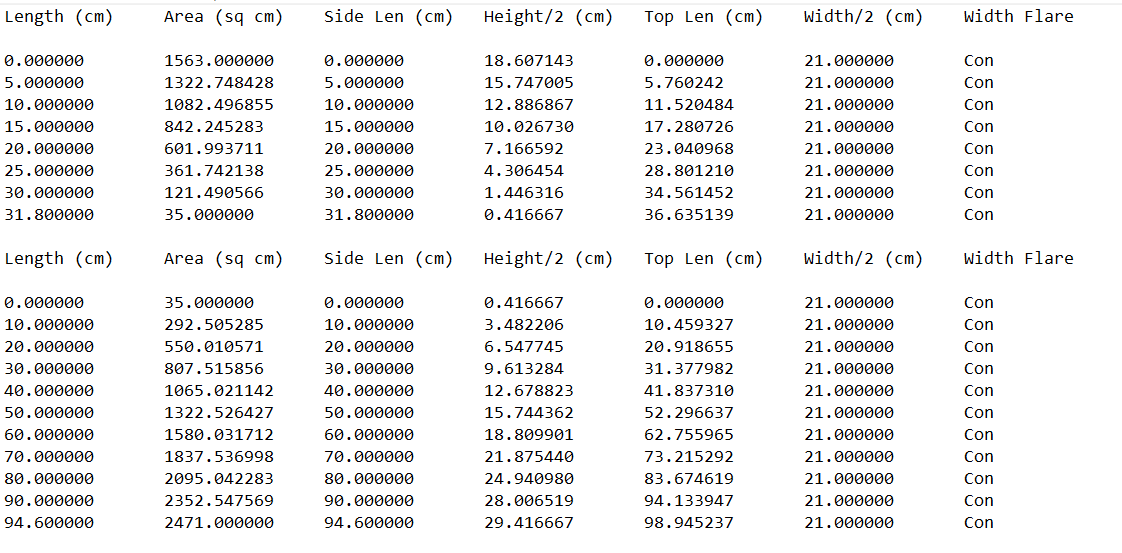This screenshot has width=1122, height=553.
Task: Click the Height/2 value 28.006519
Action: tap(529, 501)
